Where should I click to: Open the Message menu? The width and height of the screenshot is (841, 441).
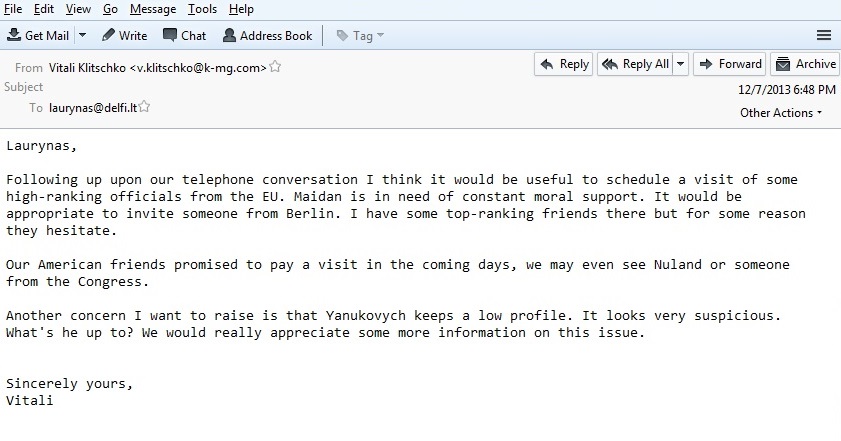pos(152,9)
